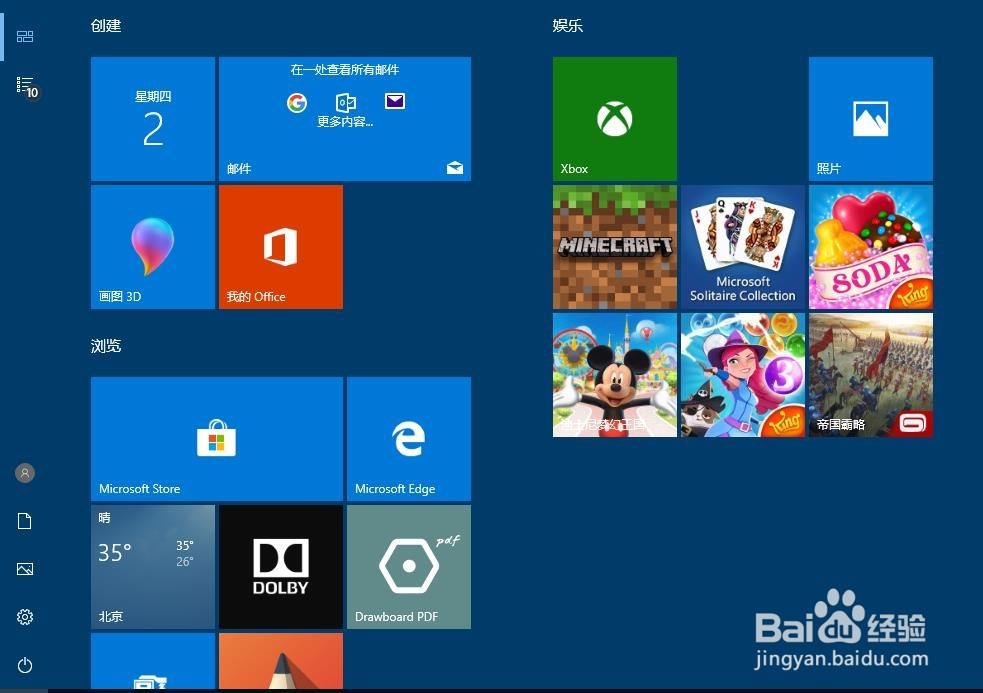Launch Microsoft Edge tile
This screenshot has height=693, width=983.
409,439
